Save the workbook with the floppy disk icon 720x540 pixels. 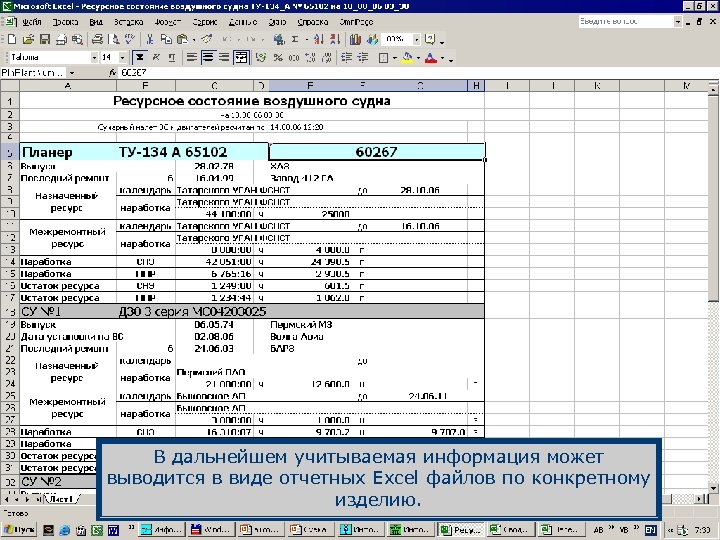click(x=45, y=40)
